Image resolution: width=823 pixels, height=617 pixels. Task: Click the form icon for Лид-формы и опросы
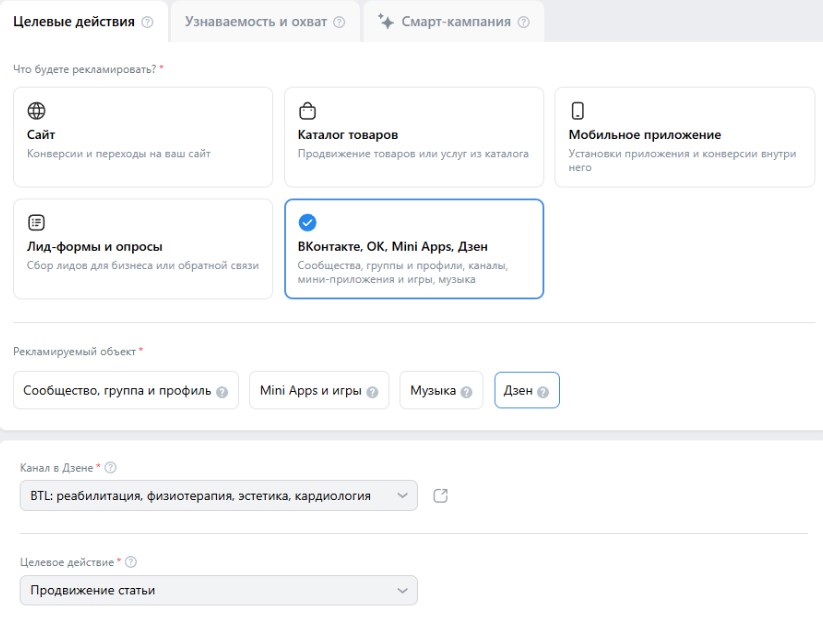[36, 222]
